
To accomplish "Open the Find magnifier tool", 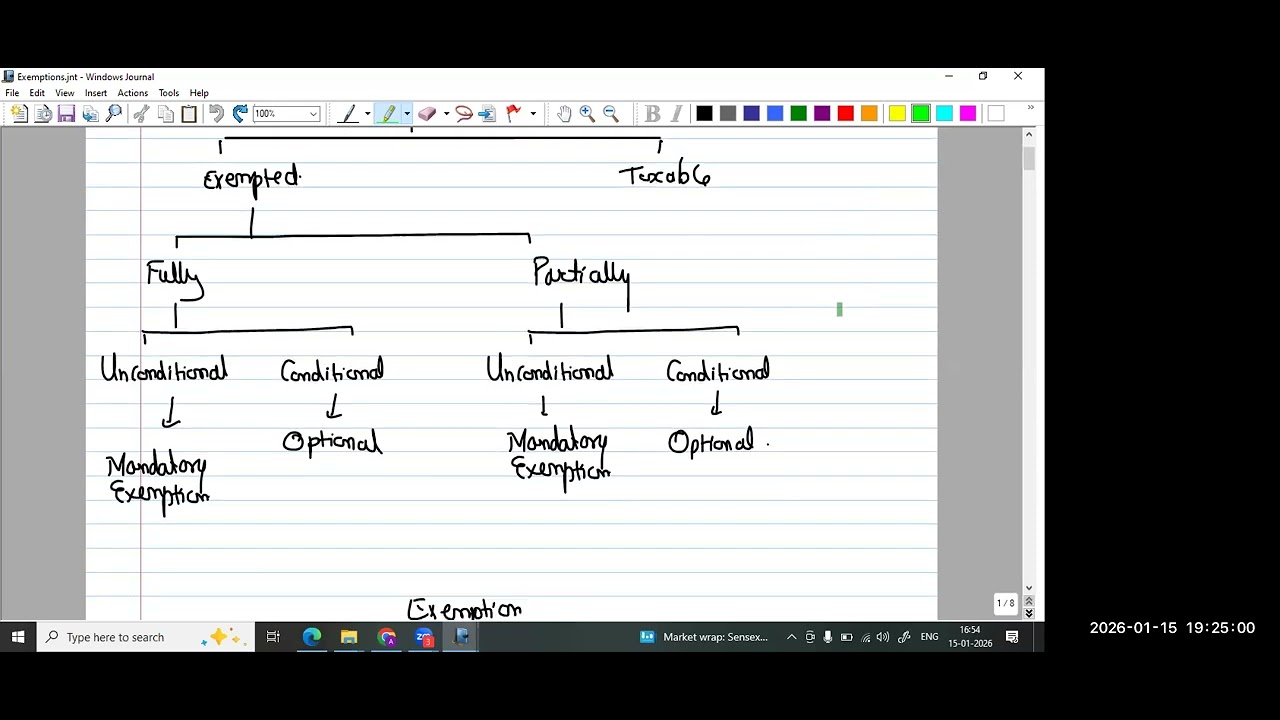I will [114, 114].
